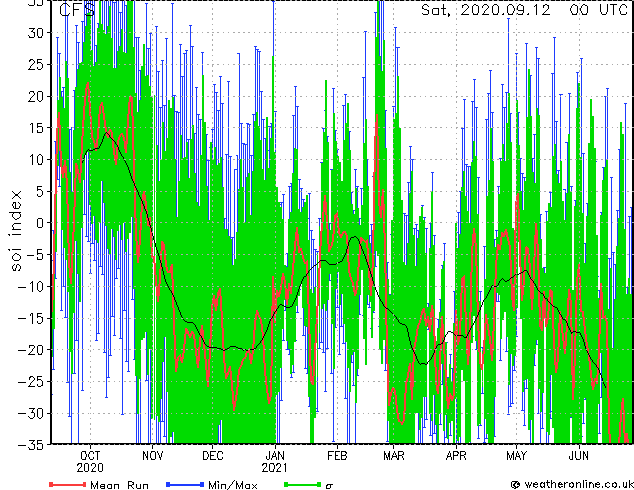Click the date 'Sat, 2020.09.12 00 UTC'
Image resolution: width=634 pixels, height=490 pixels.
[524, 10]
